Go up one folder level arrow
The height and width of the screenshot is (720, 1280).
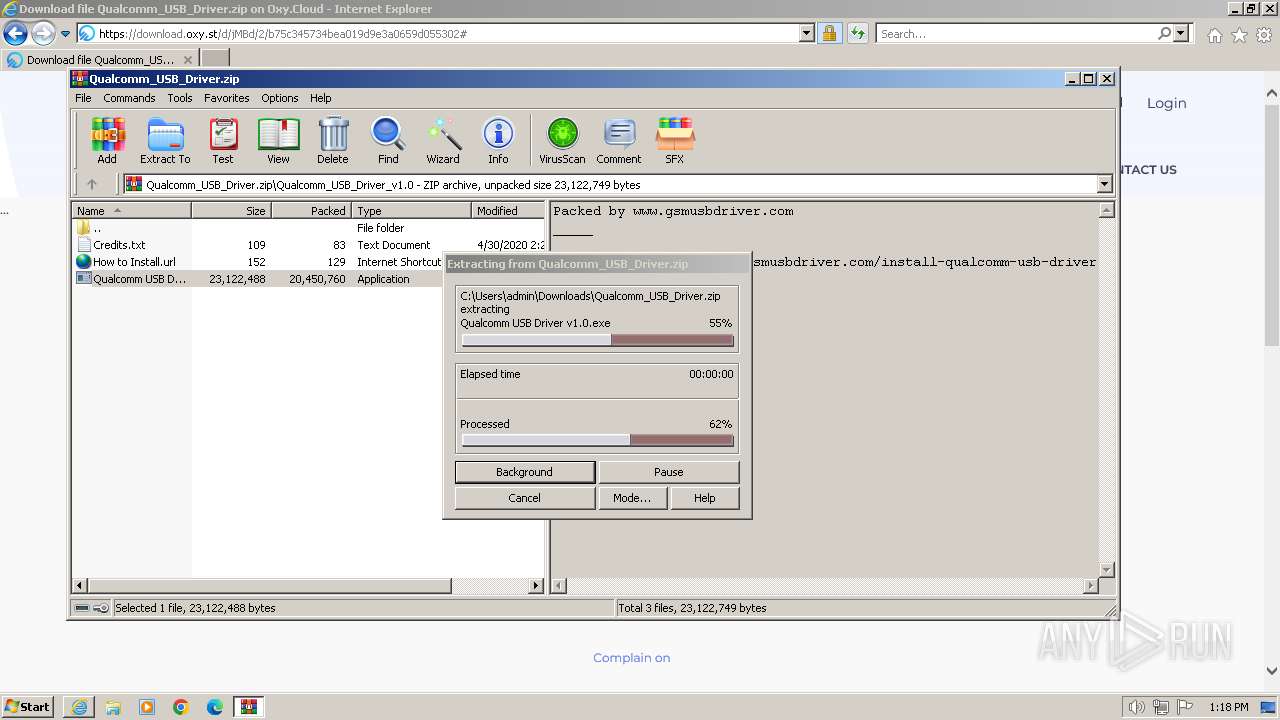92,184
